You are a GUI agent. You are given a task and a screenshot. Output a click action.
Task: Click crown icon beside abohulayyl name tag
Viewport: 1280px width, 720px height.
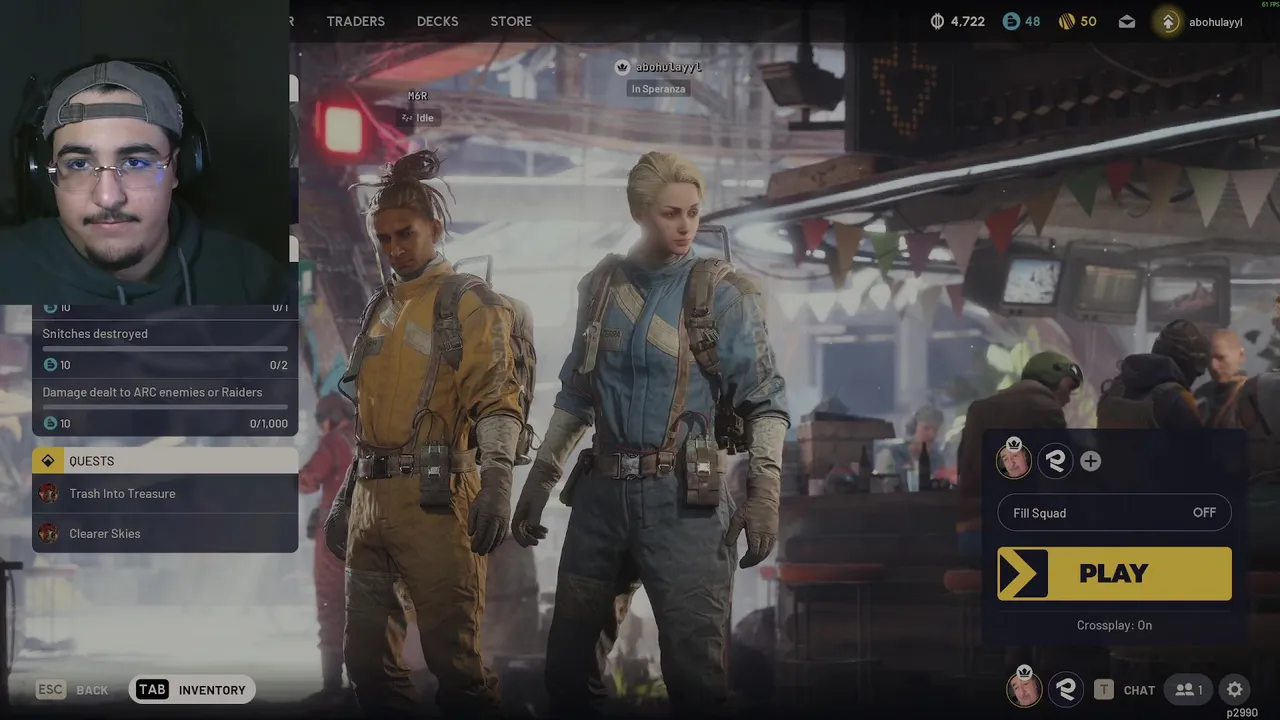pos(623,67)
